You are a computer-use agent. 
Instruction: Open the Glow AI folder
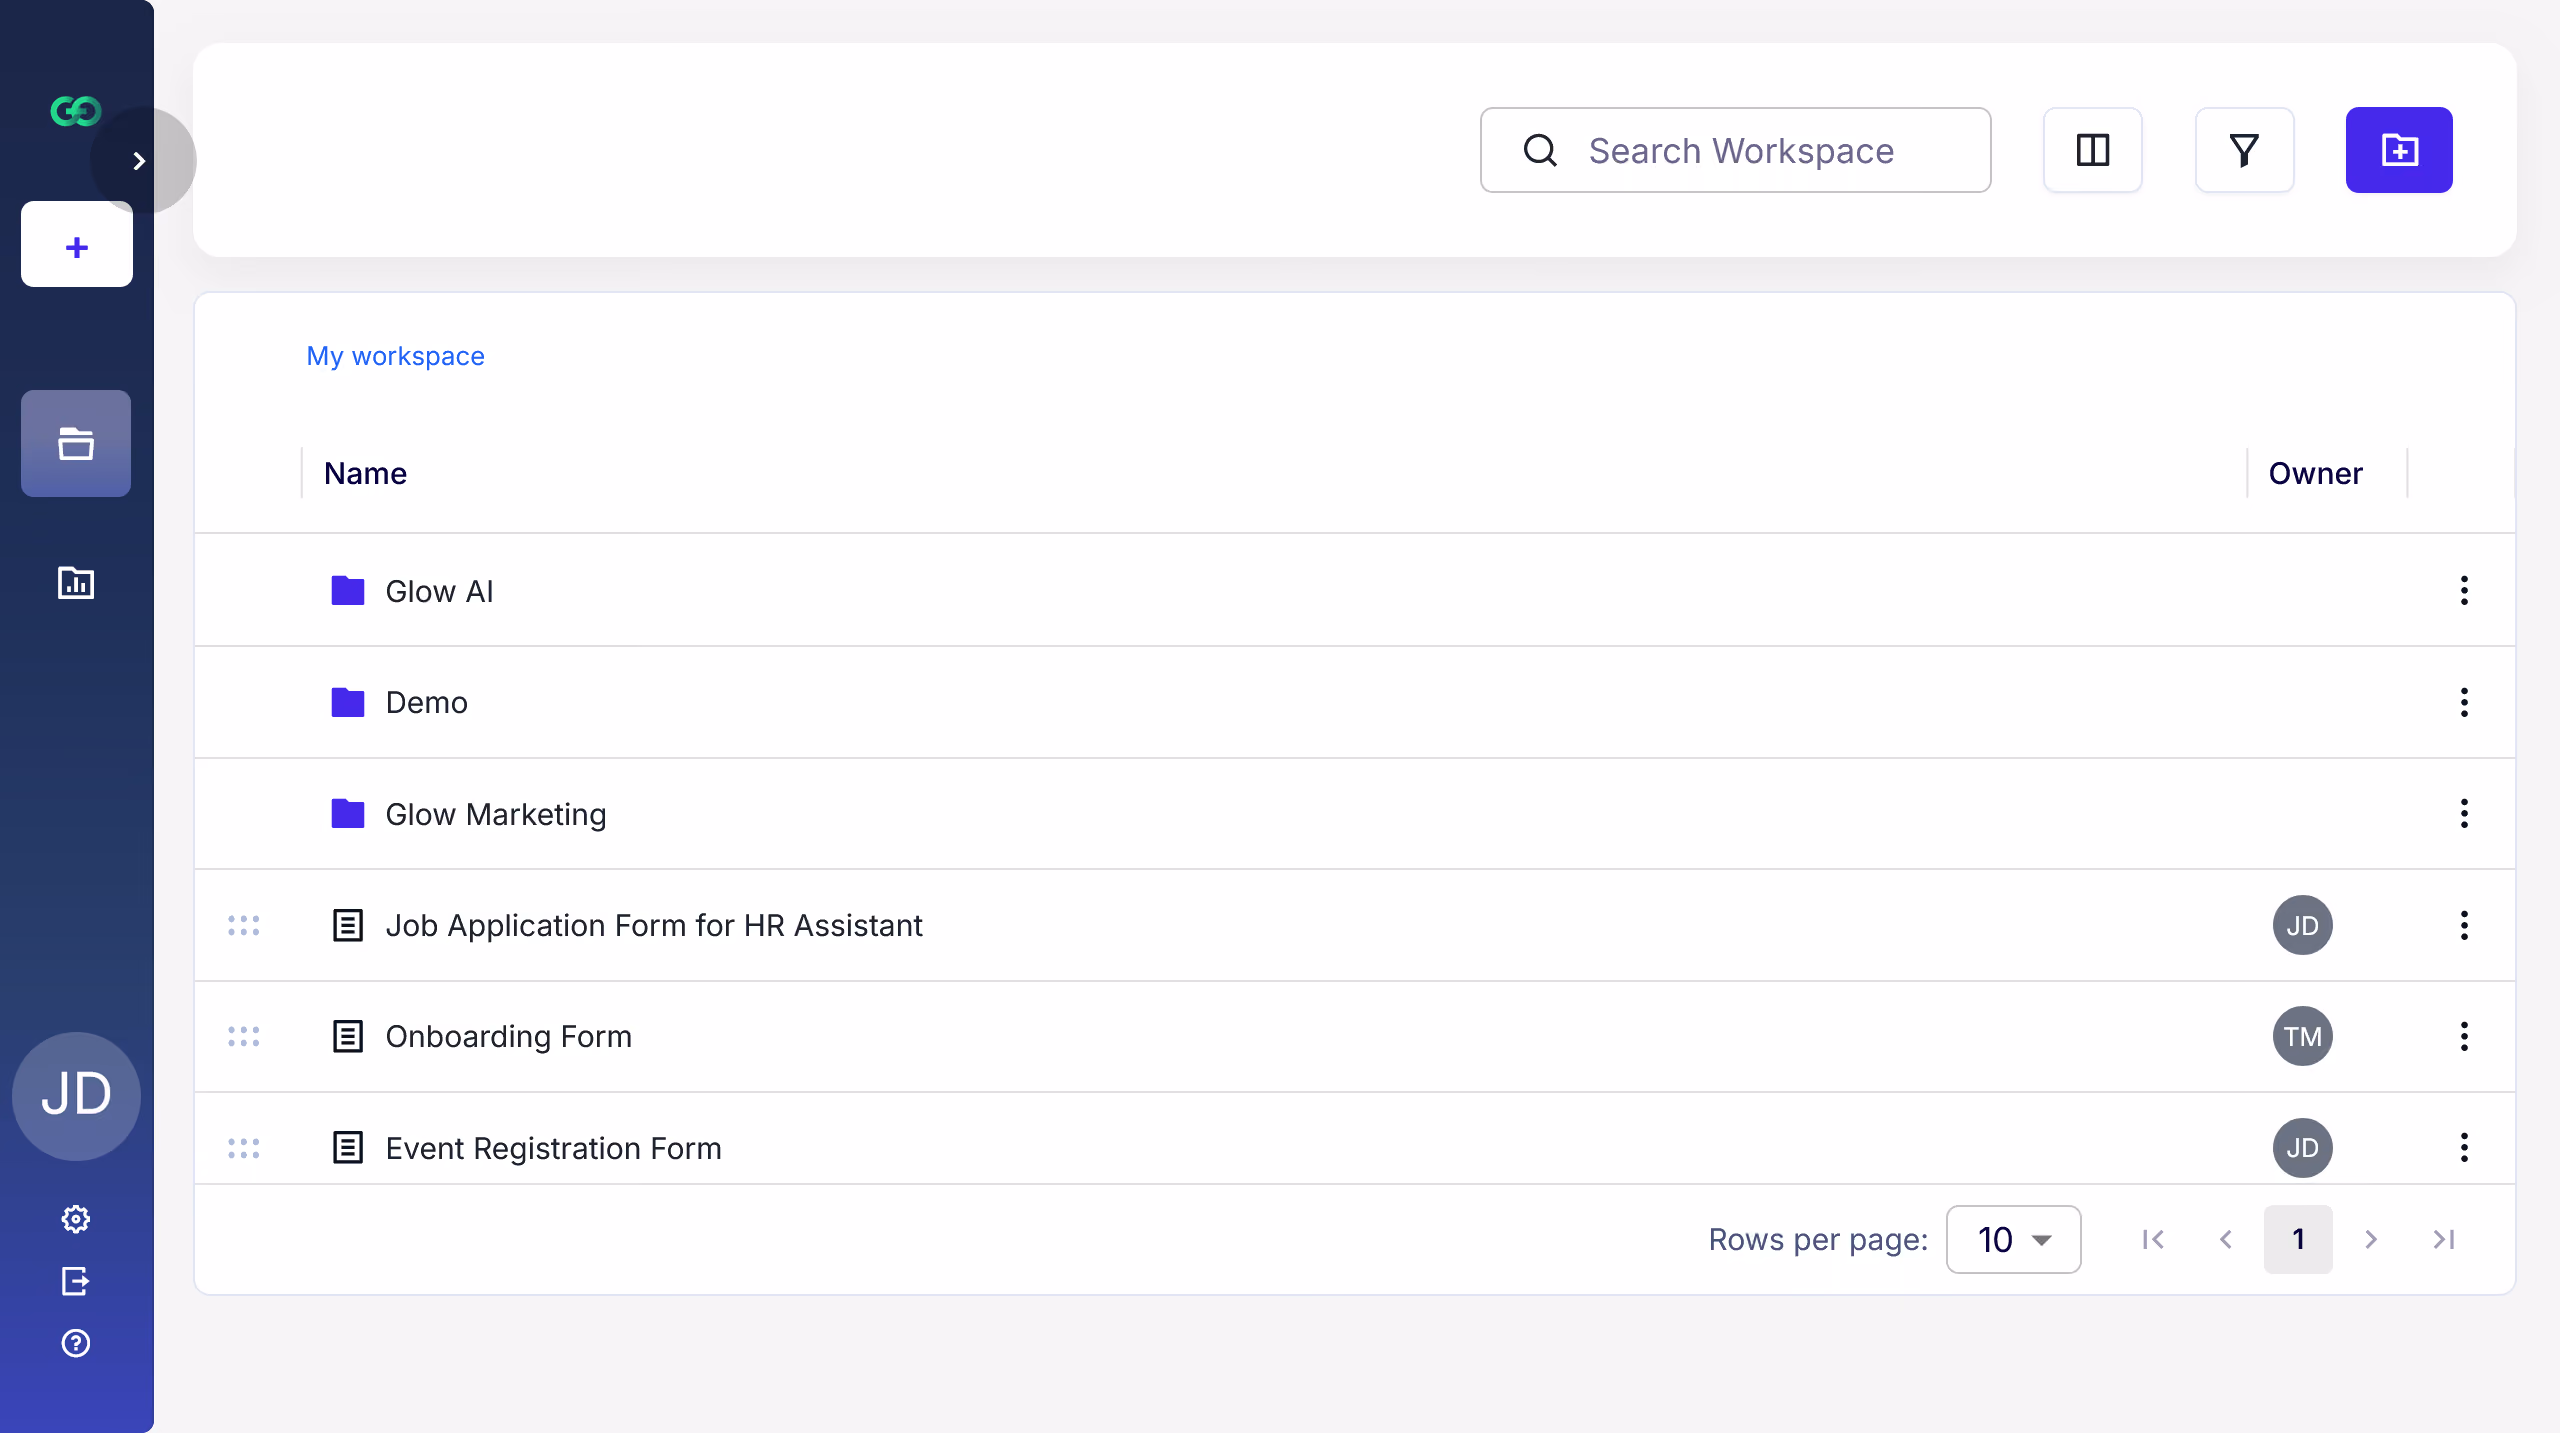coord(439,591)
